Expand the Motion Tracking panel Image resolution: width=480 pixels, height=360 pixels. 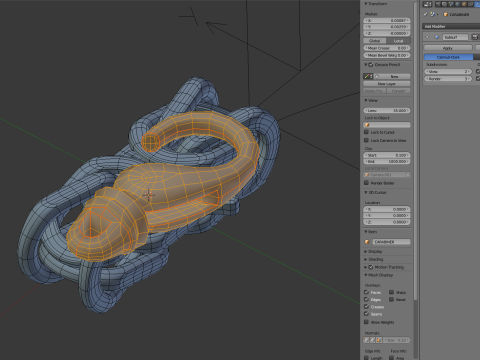pyautogui.click(x=366, y=267)
